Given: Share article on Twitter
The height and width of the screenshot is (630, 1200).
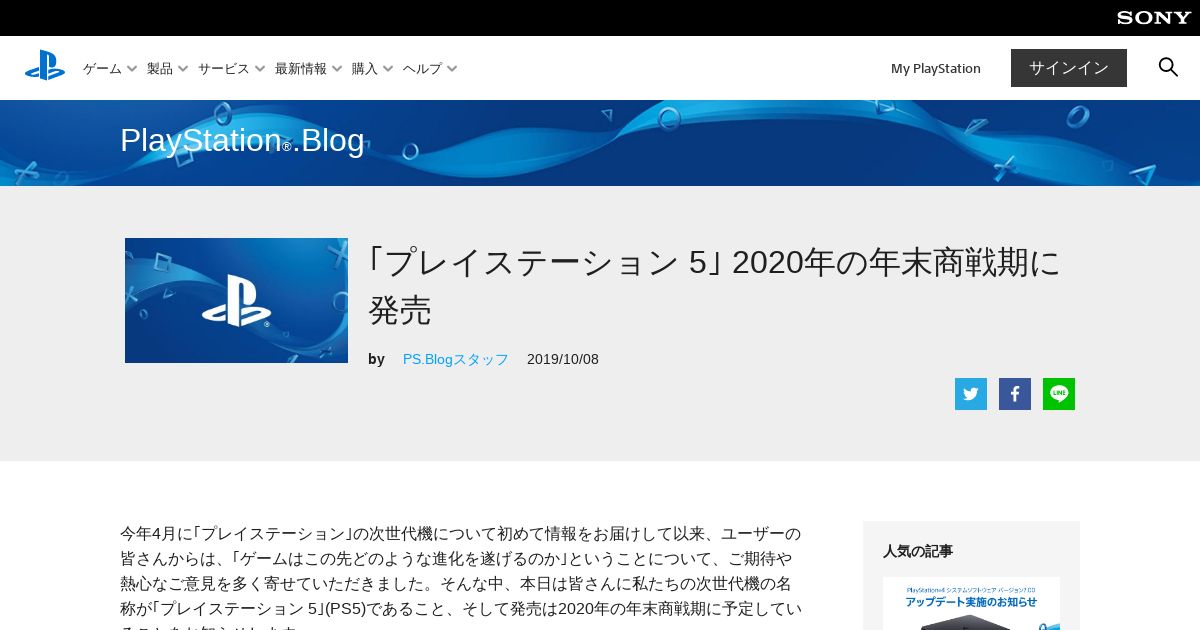Looking at the screenshot, I should tap(971, 394).
